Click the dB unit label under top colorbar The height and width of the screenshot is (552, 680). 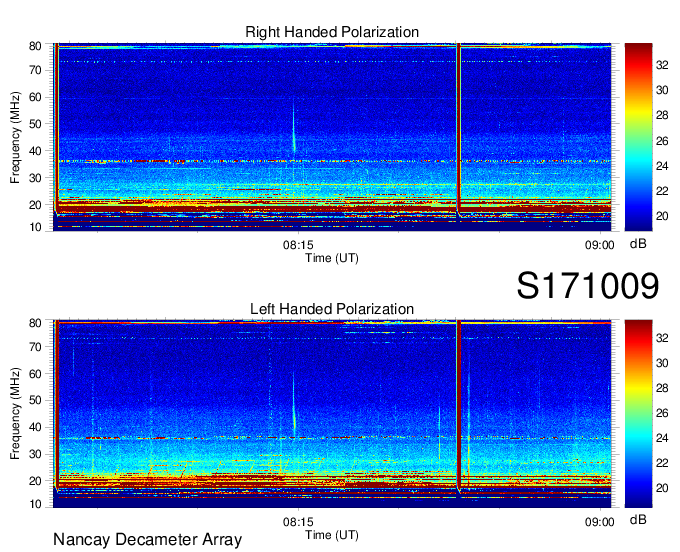point(638,244)
